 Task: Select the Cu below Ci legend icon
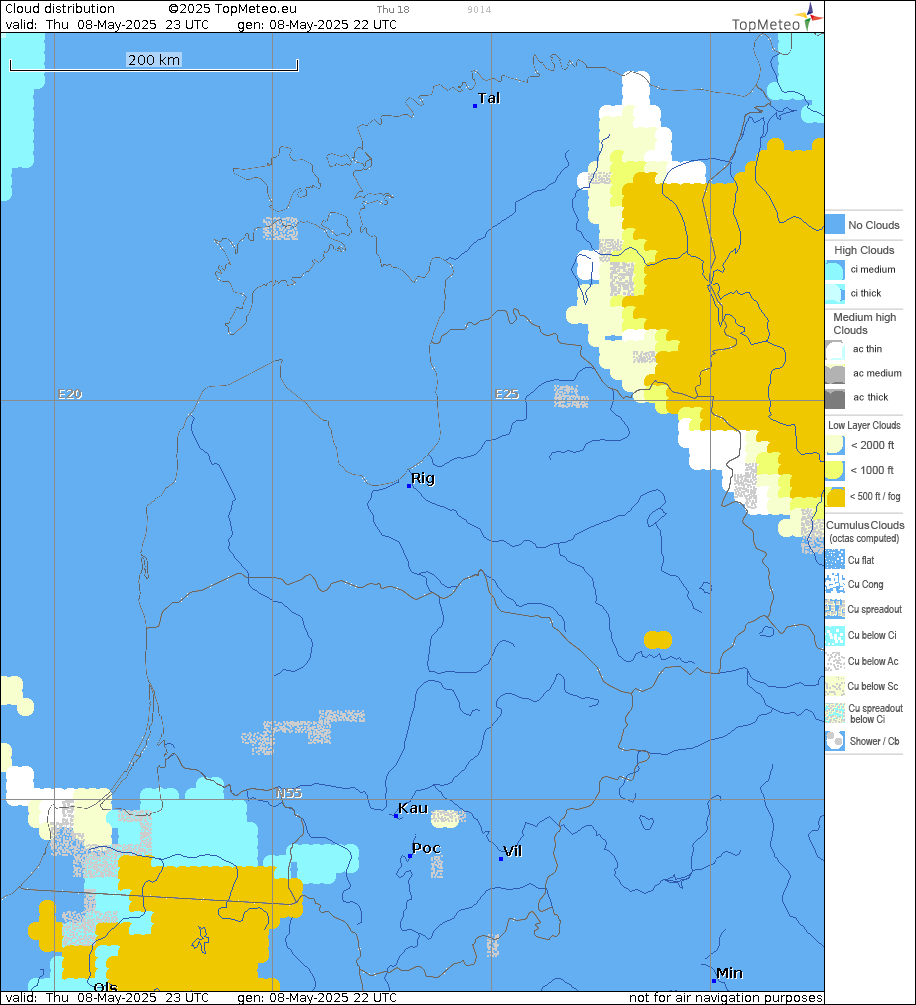point(835,635)
